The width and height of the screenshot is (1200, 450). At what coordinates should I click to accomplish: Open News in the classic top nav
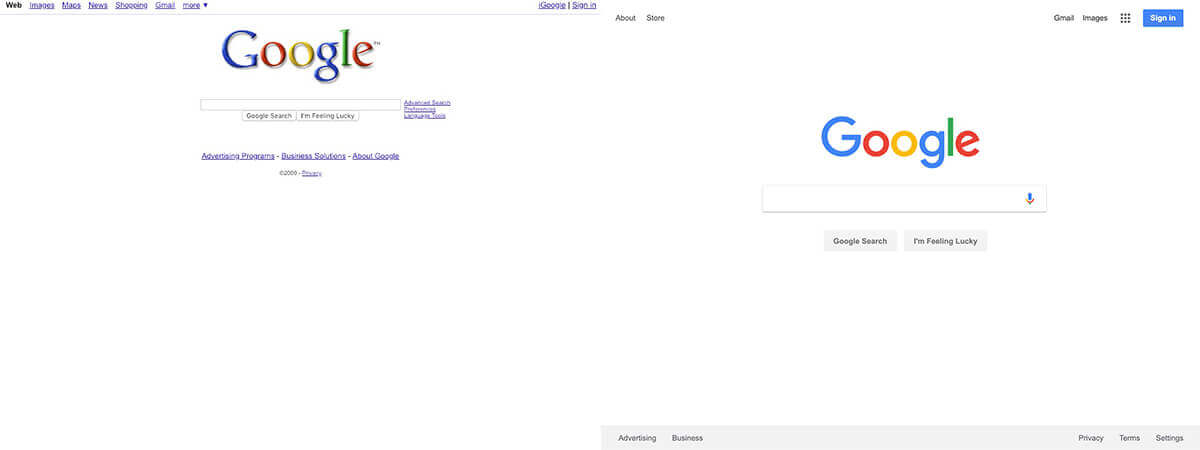click(x=98, y=5)
